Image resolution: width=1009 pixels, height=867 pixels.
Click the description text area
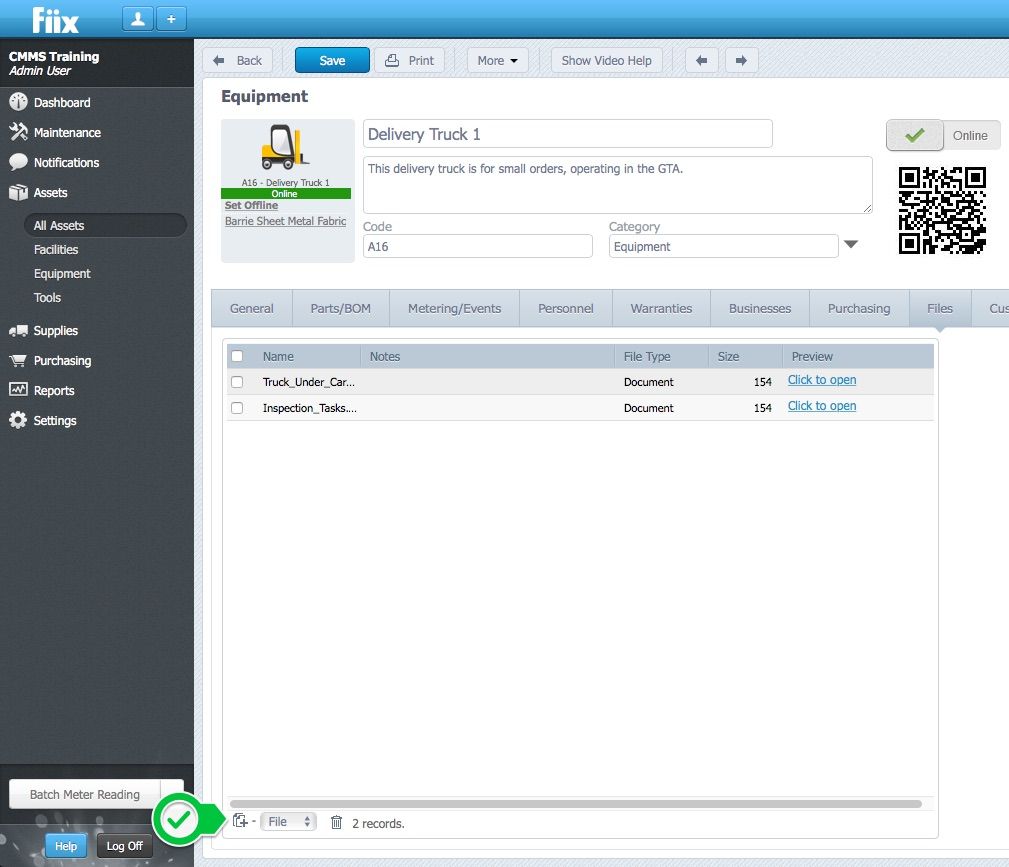(618, 185)
